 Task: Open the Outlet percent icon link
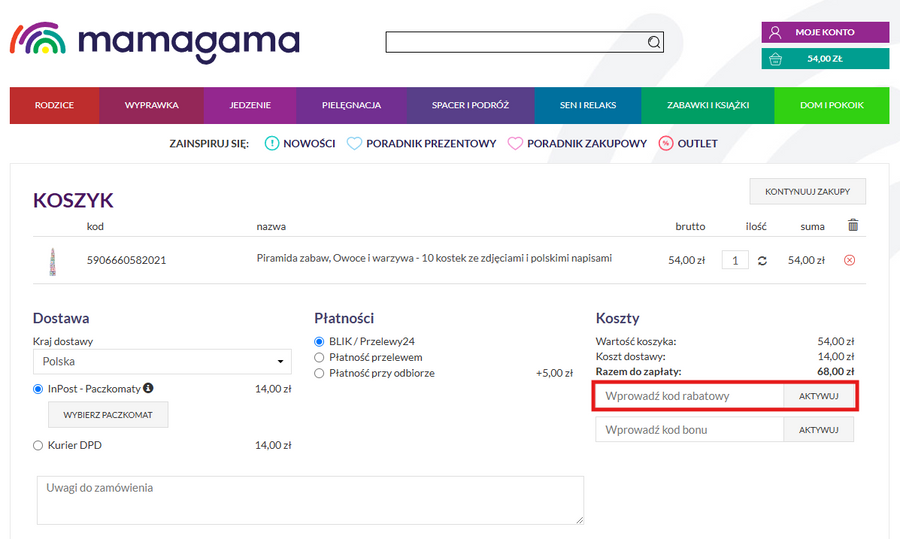tap(666, 144)
